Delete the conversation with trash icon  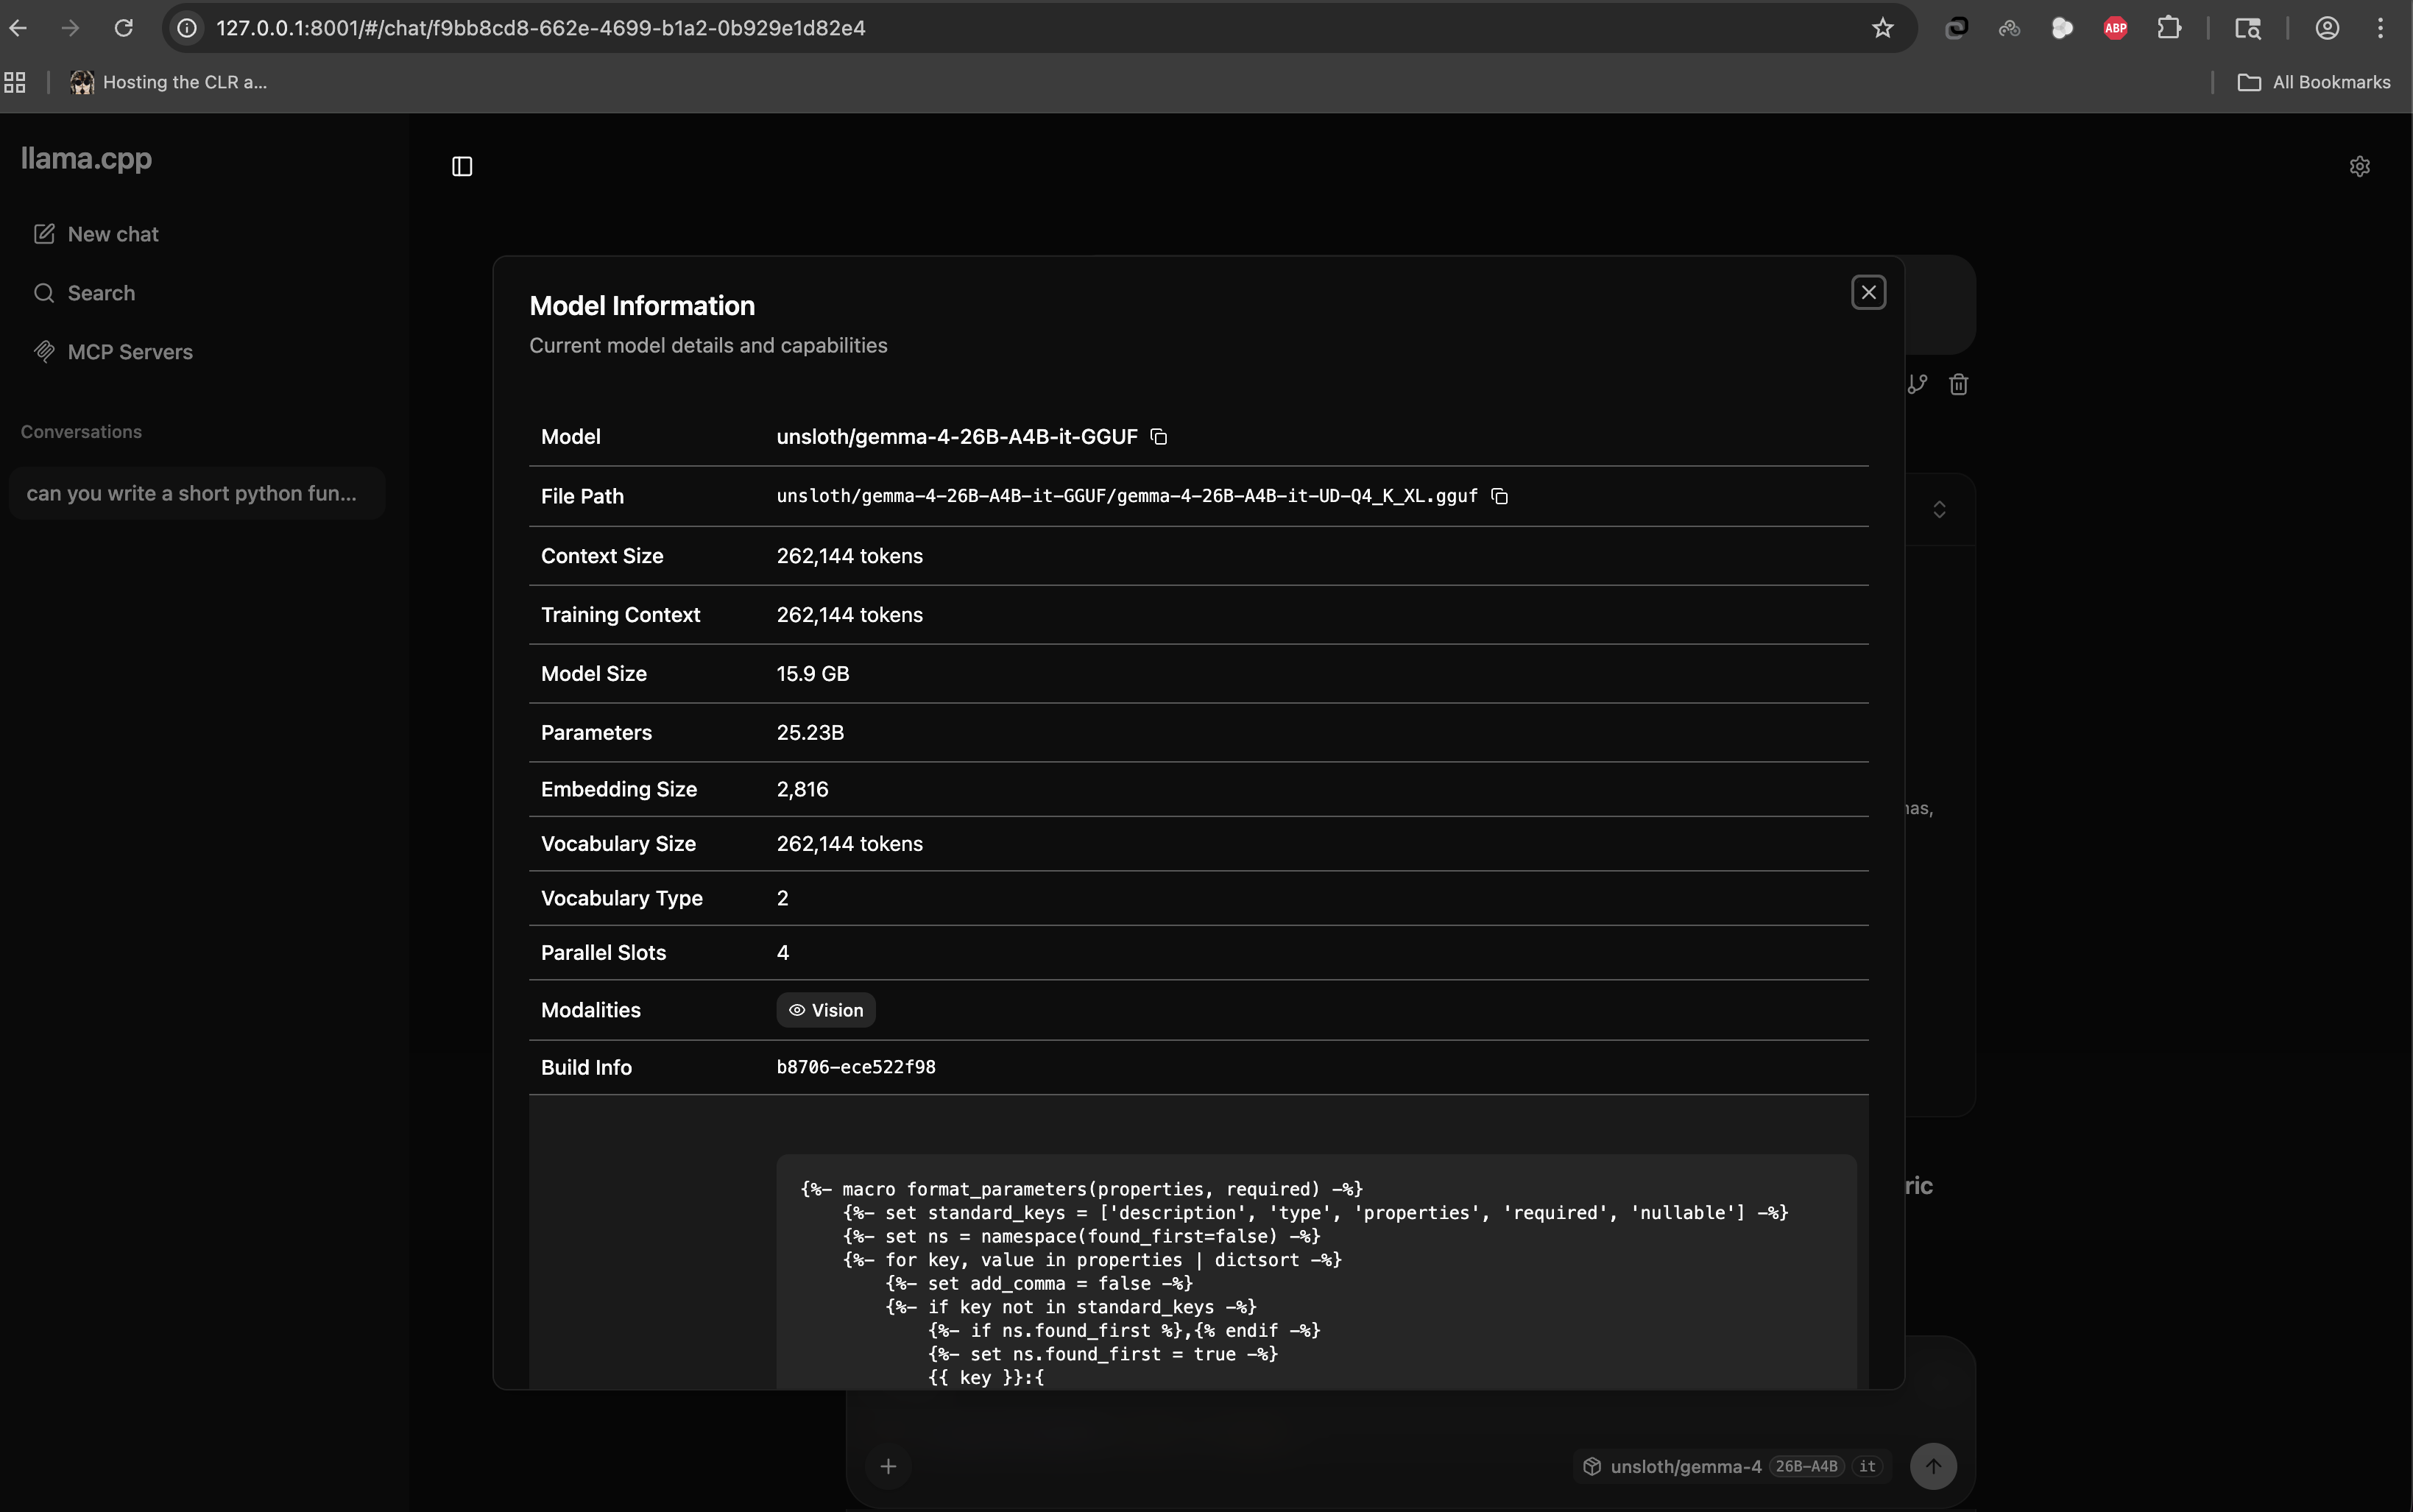pos(1958,384)
